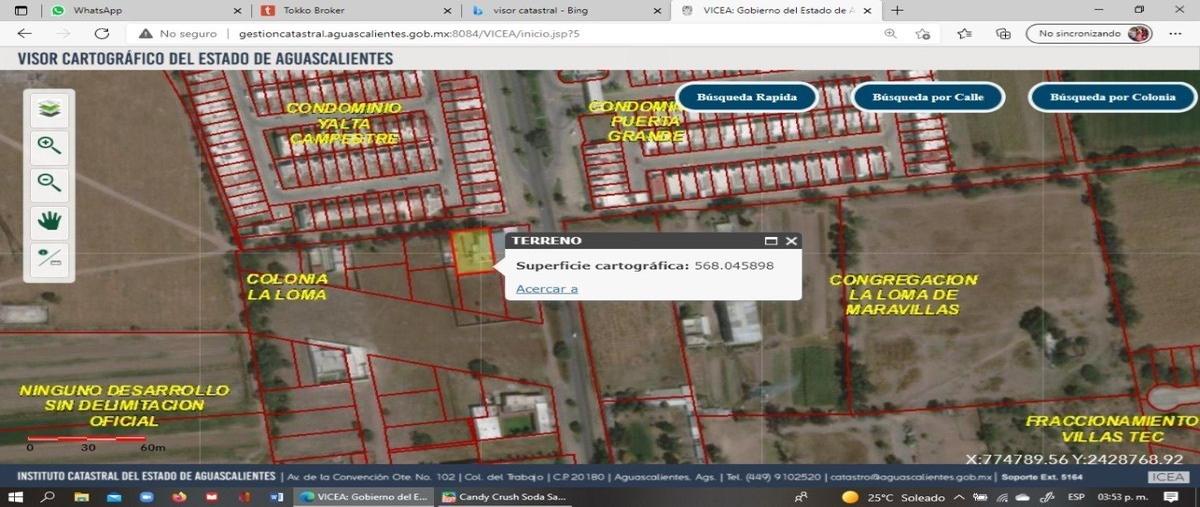Zoom out using the minus magnifier tool

click(x=50, y=183)
